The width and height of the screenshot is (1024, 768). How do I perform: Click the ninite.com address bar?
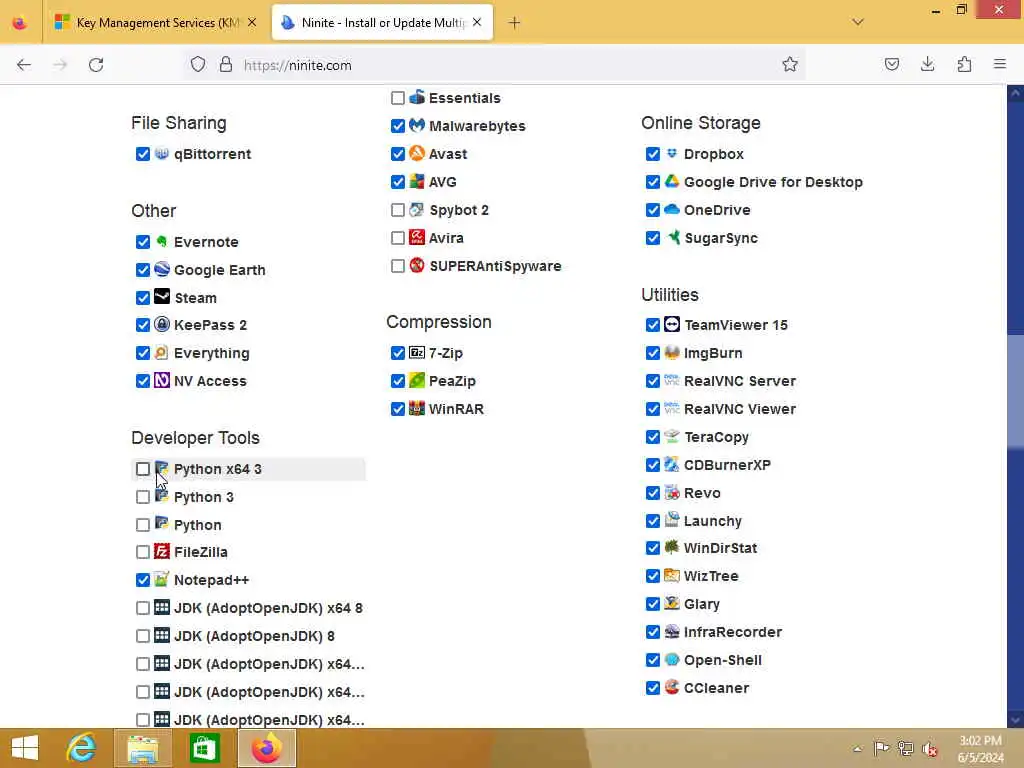point(494,65)
